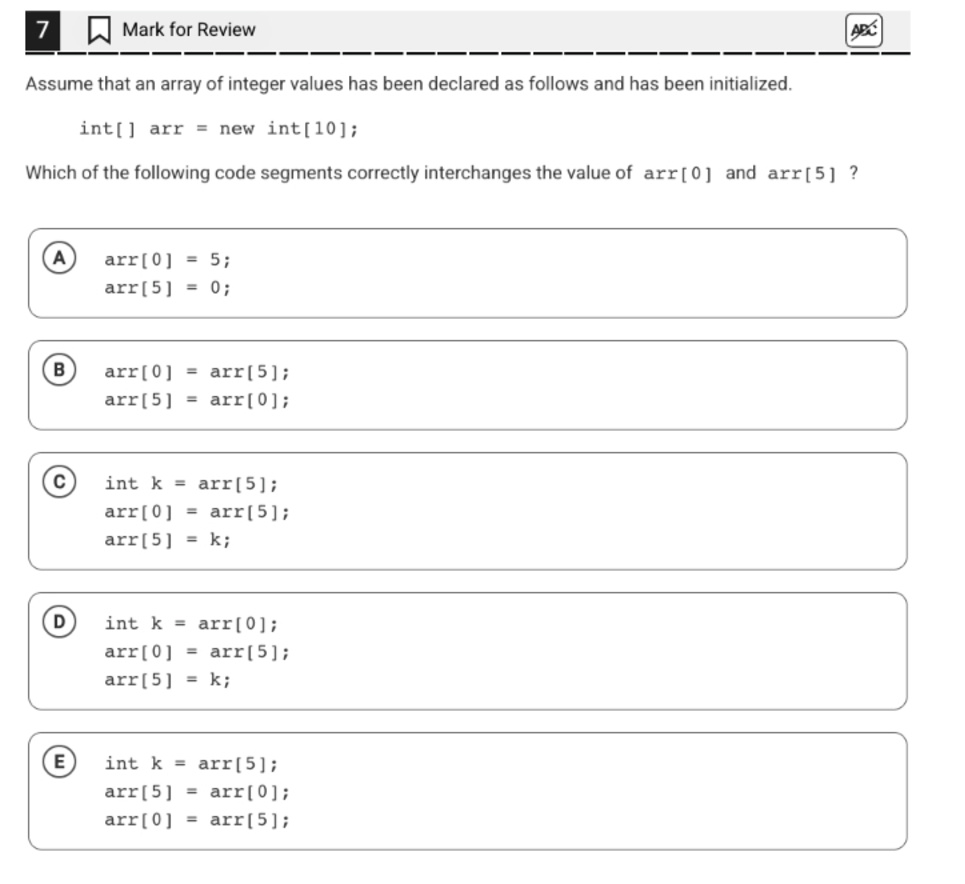The image size is (965, 884).
Task: Click the last line arr[0] = arr[5] in option E
Action: click(x=197, y=820)
